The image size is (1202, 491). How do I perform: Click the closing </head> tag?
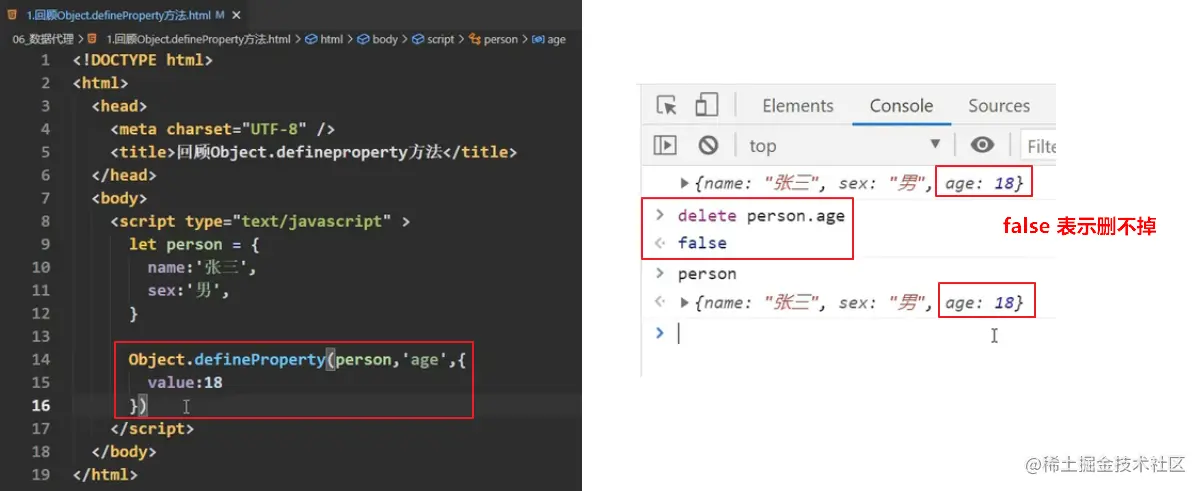coord(124,175)
